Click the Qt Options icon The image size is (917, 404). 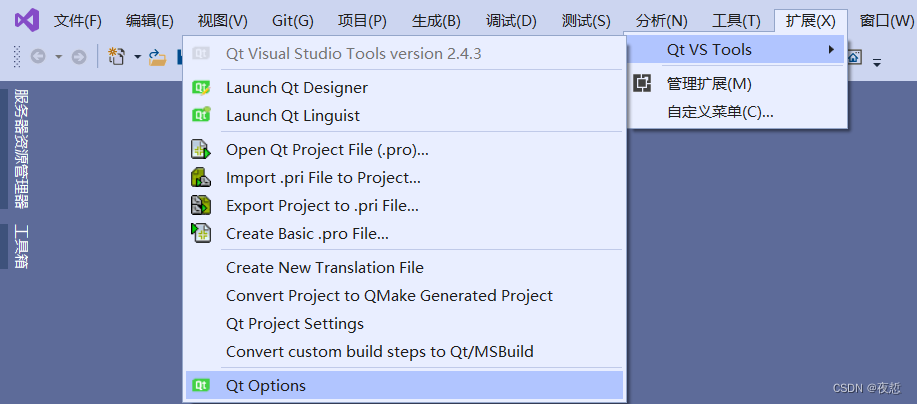(x=201, y=386)
